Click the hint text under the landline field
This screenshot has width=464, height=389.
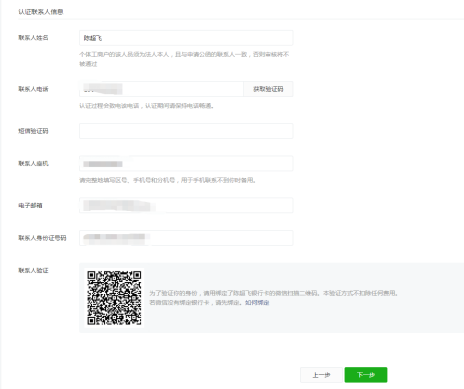pos(167,180)
